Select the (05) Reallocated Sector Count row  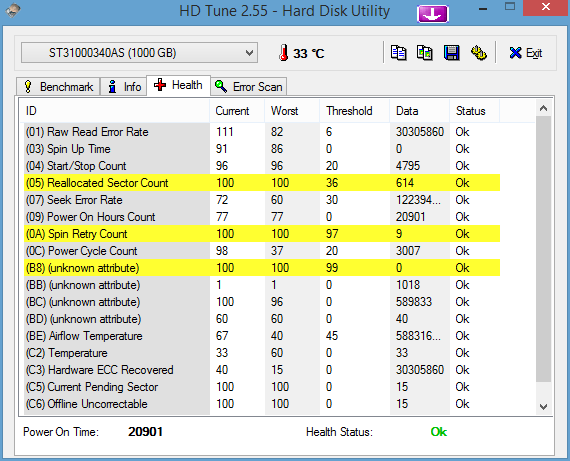coord(262,183)
